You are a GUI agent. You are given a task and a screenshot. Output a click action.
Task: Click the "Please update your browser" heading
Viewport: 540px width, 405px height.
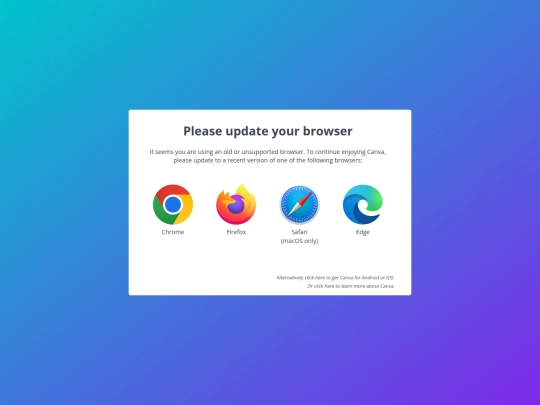[x=268, y=131]
